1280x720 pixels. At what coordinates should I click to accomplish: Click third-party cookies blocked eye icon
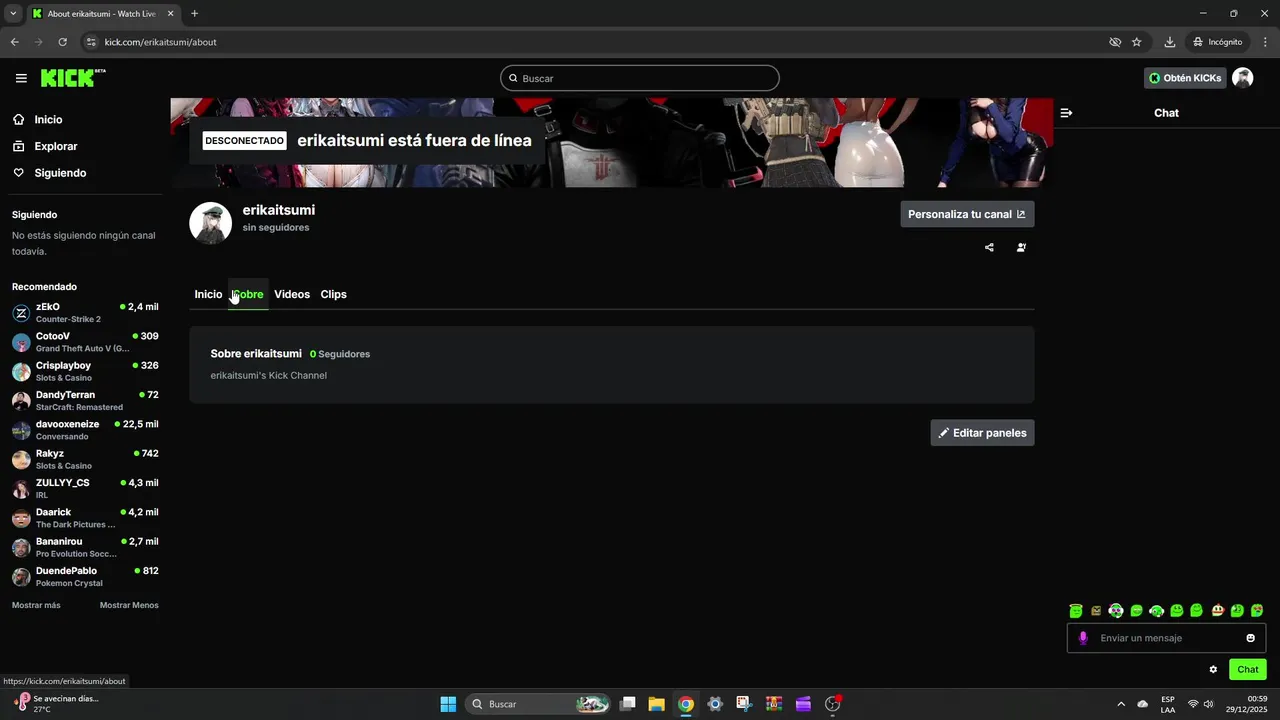1115,42
